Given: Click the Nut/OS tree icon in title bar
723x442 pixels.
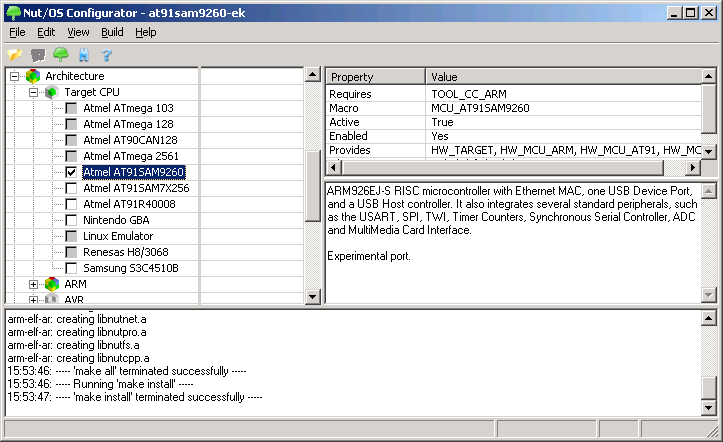Looking at the screenshot, I should (13, 12).
